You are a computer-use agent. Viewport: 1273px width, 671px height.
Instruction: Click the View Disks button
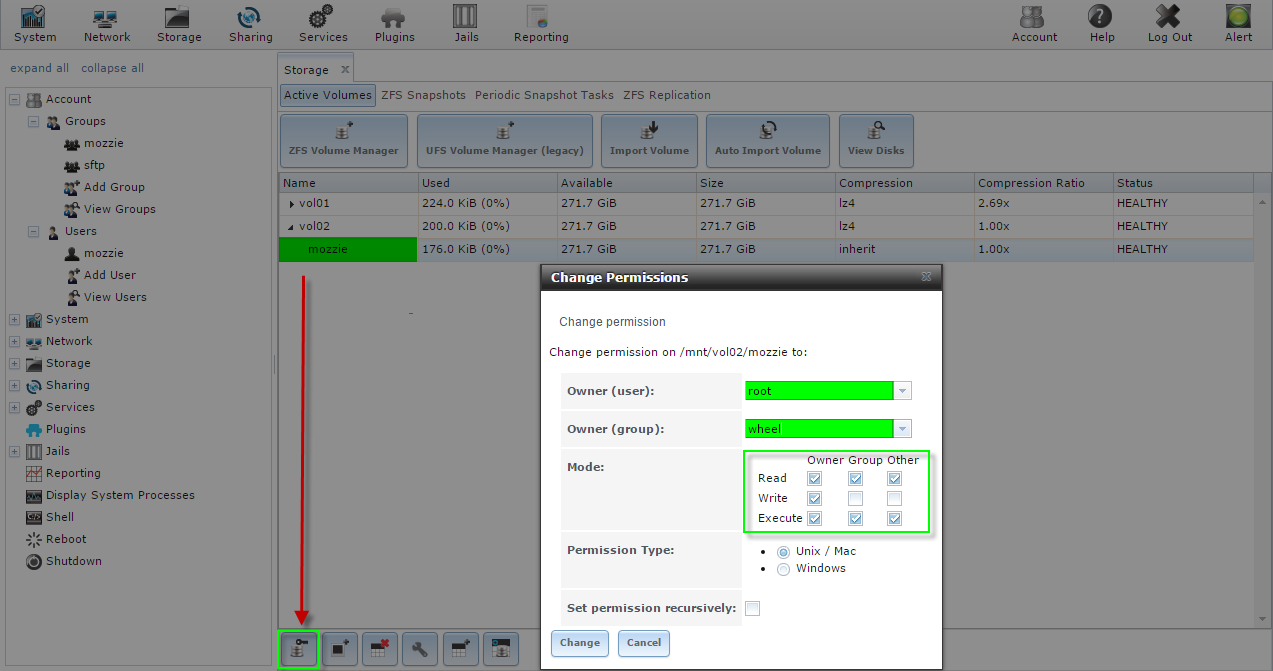click(x=876, y=140)
